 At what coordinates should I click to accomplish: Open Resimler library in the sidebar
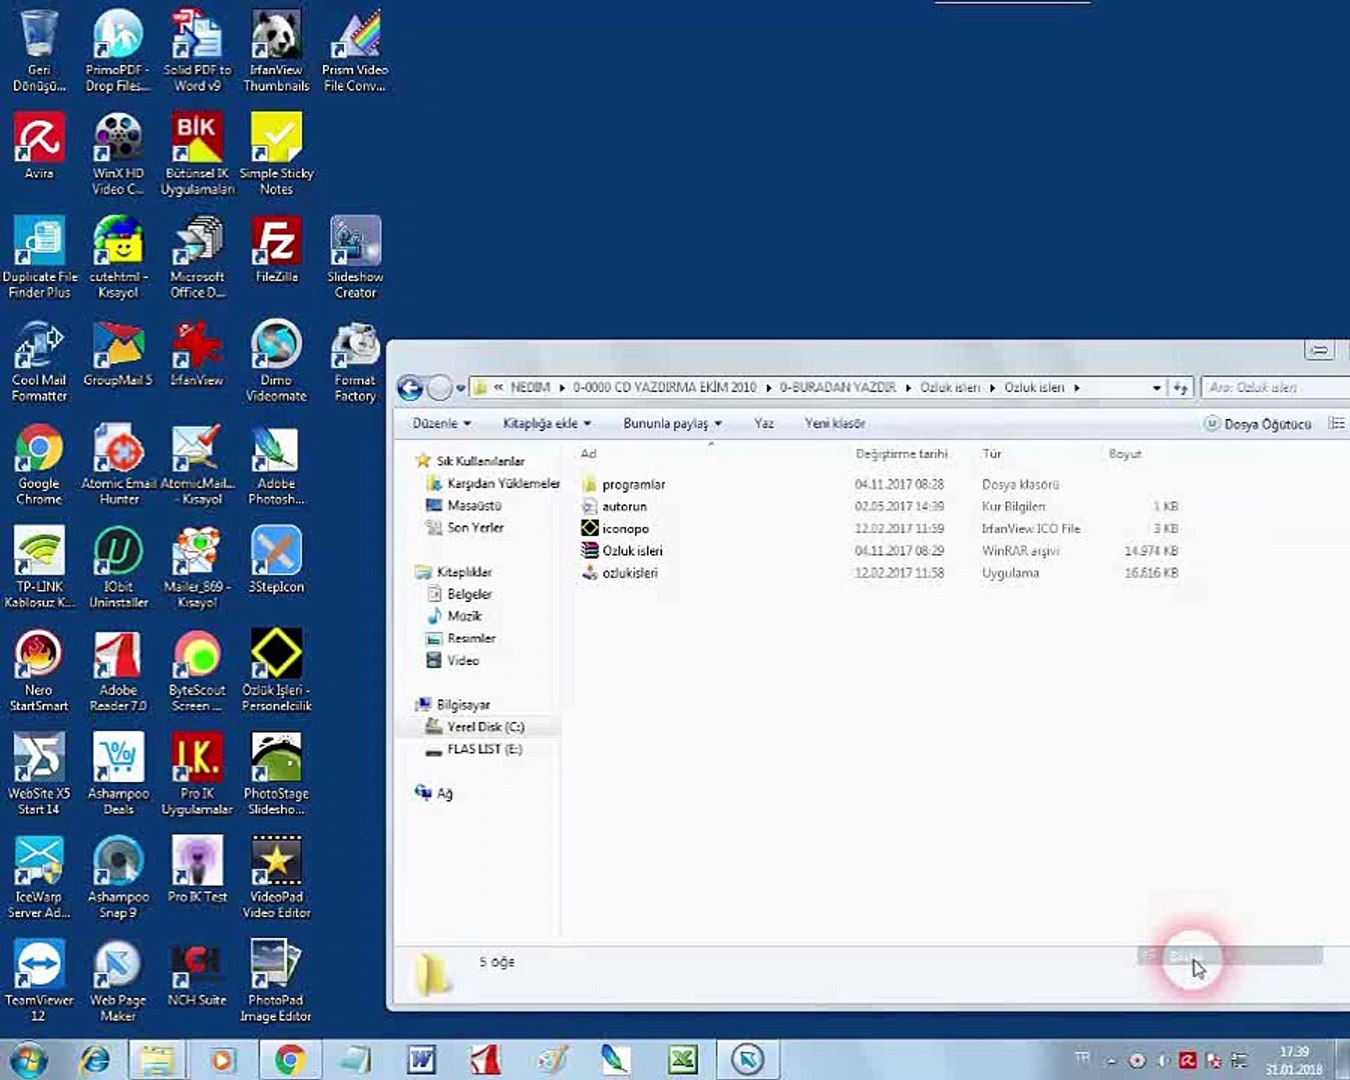461,638
